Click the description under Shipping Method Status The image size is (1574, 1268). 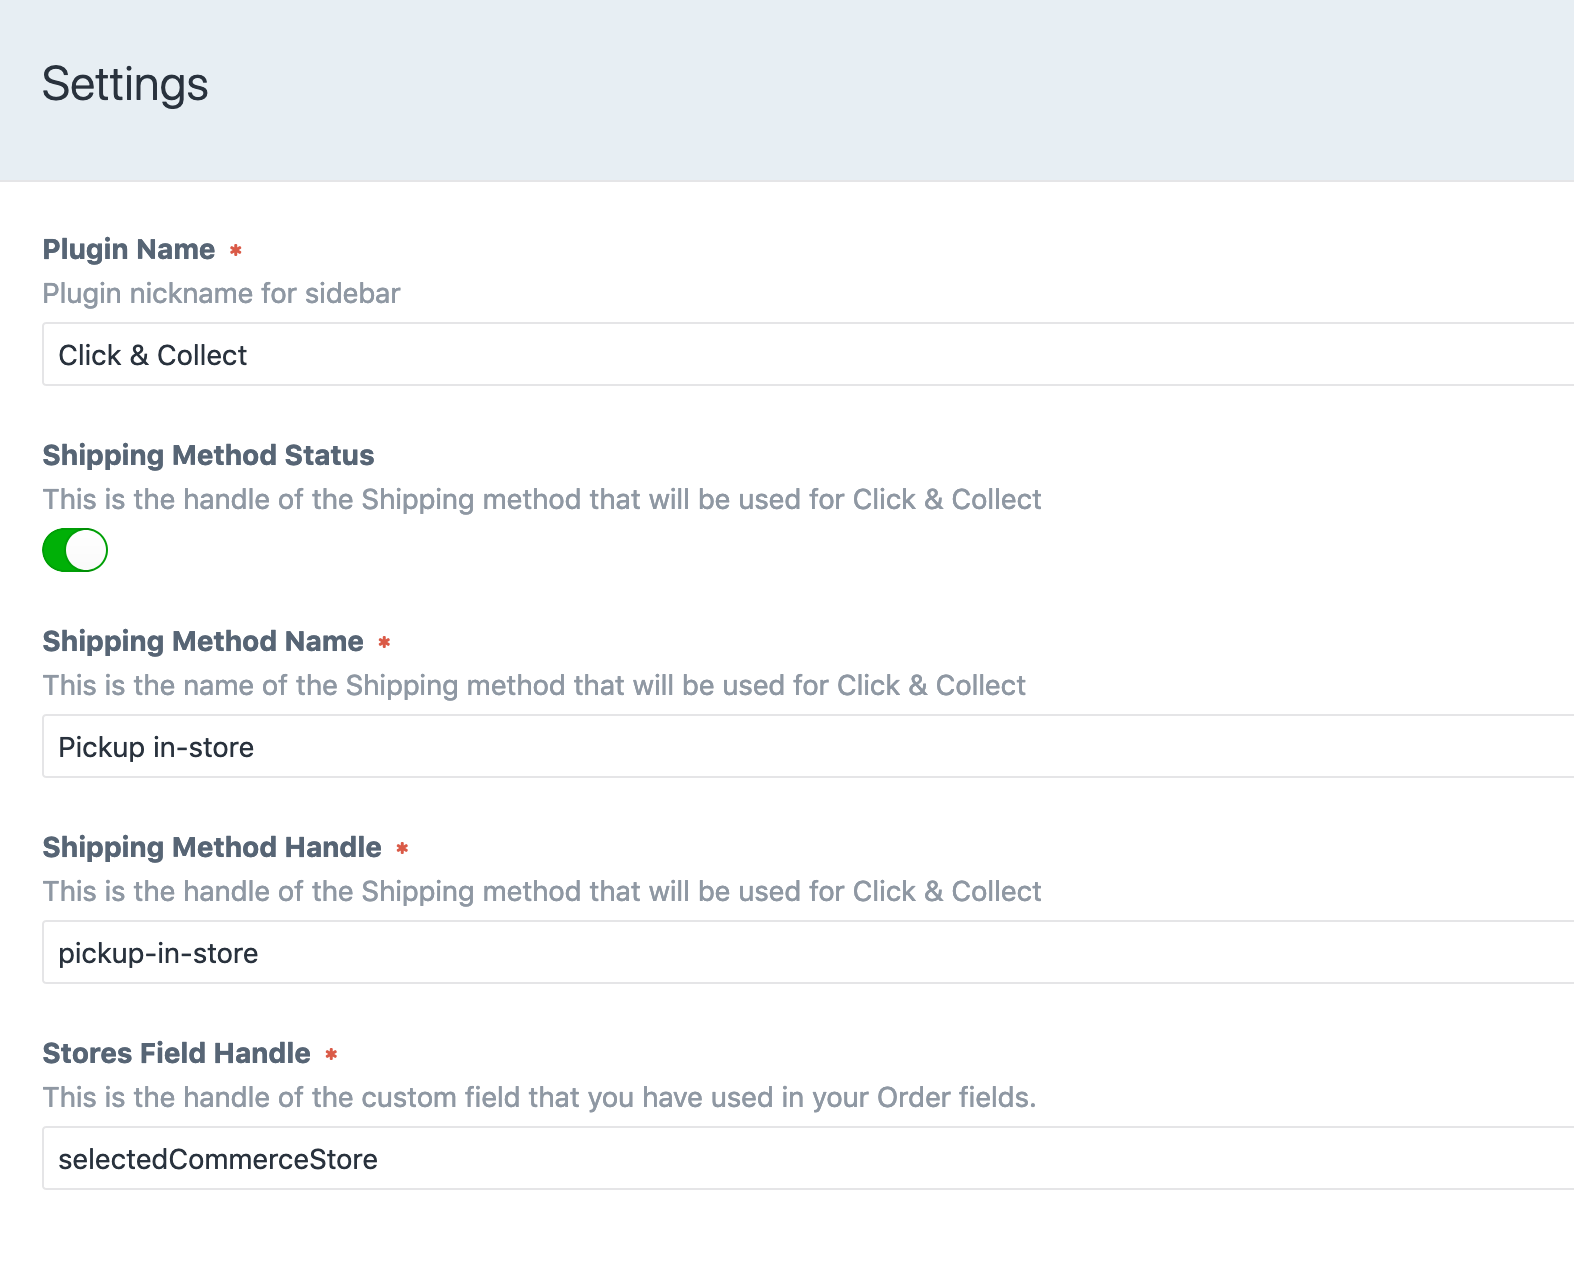pyautogui.click(x=542, y=499)
